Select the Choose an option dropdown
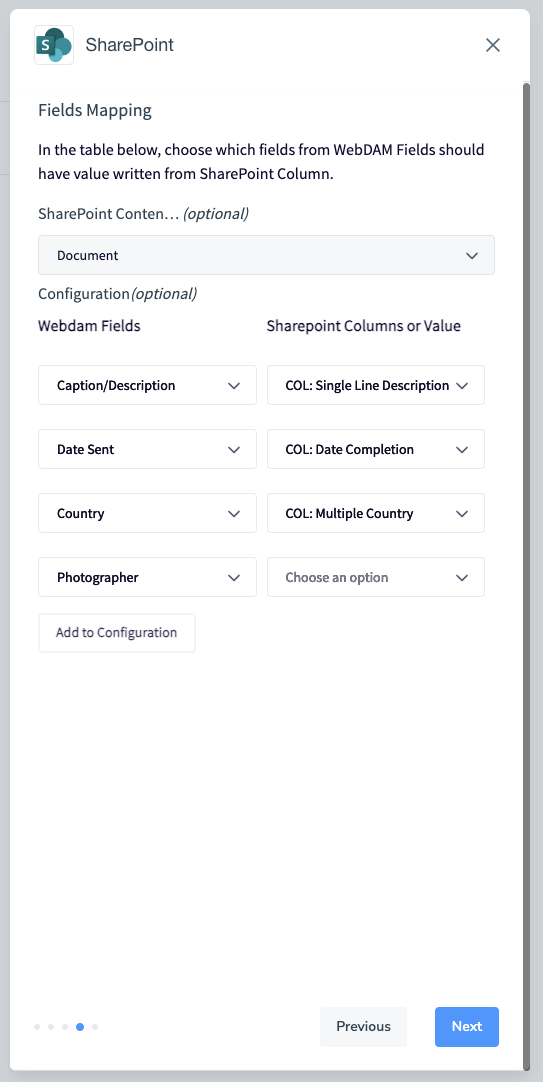 (376, 577)
